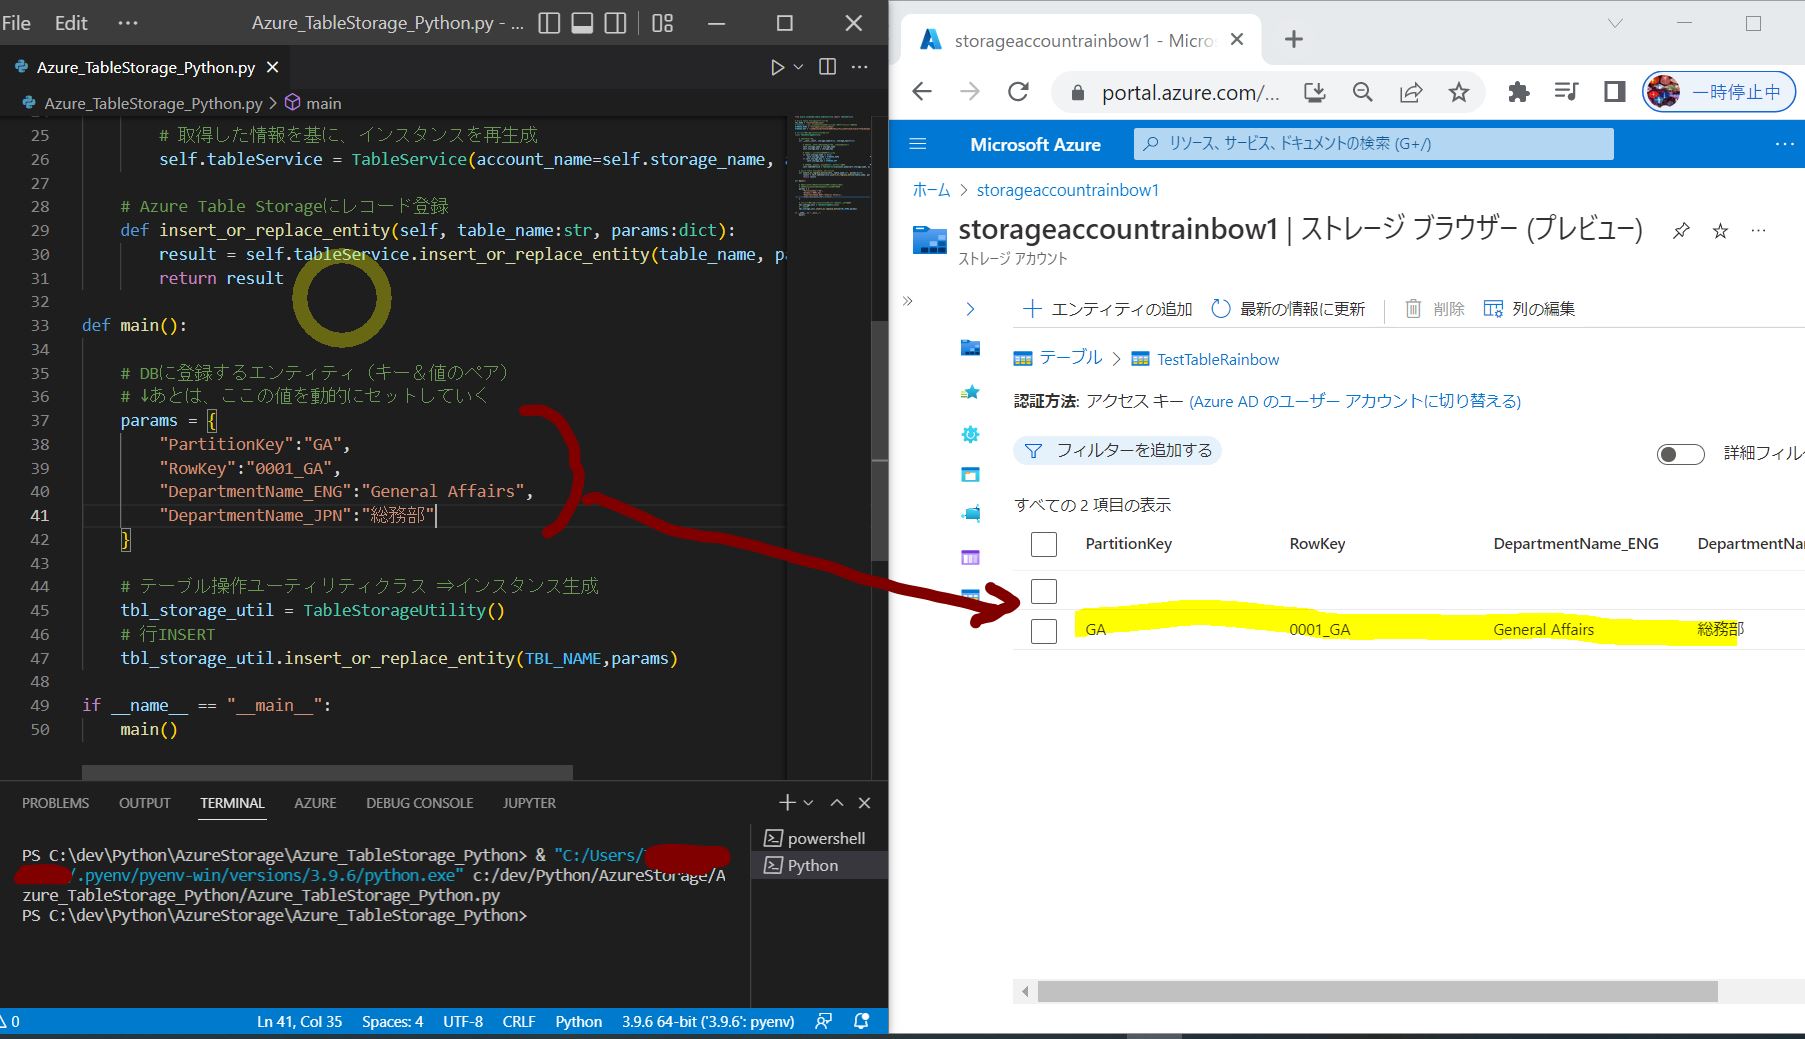Screen dimensions: 1805x1039
Task: Close the Azure_TableStorage_Python.py editor tab
Action: 272,67
